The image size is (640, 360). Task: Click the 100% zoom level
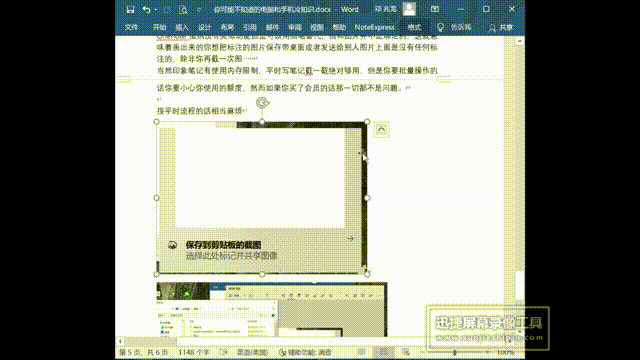click(x=505, y=352)
